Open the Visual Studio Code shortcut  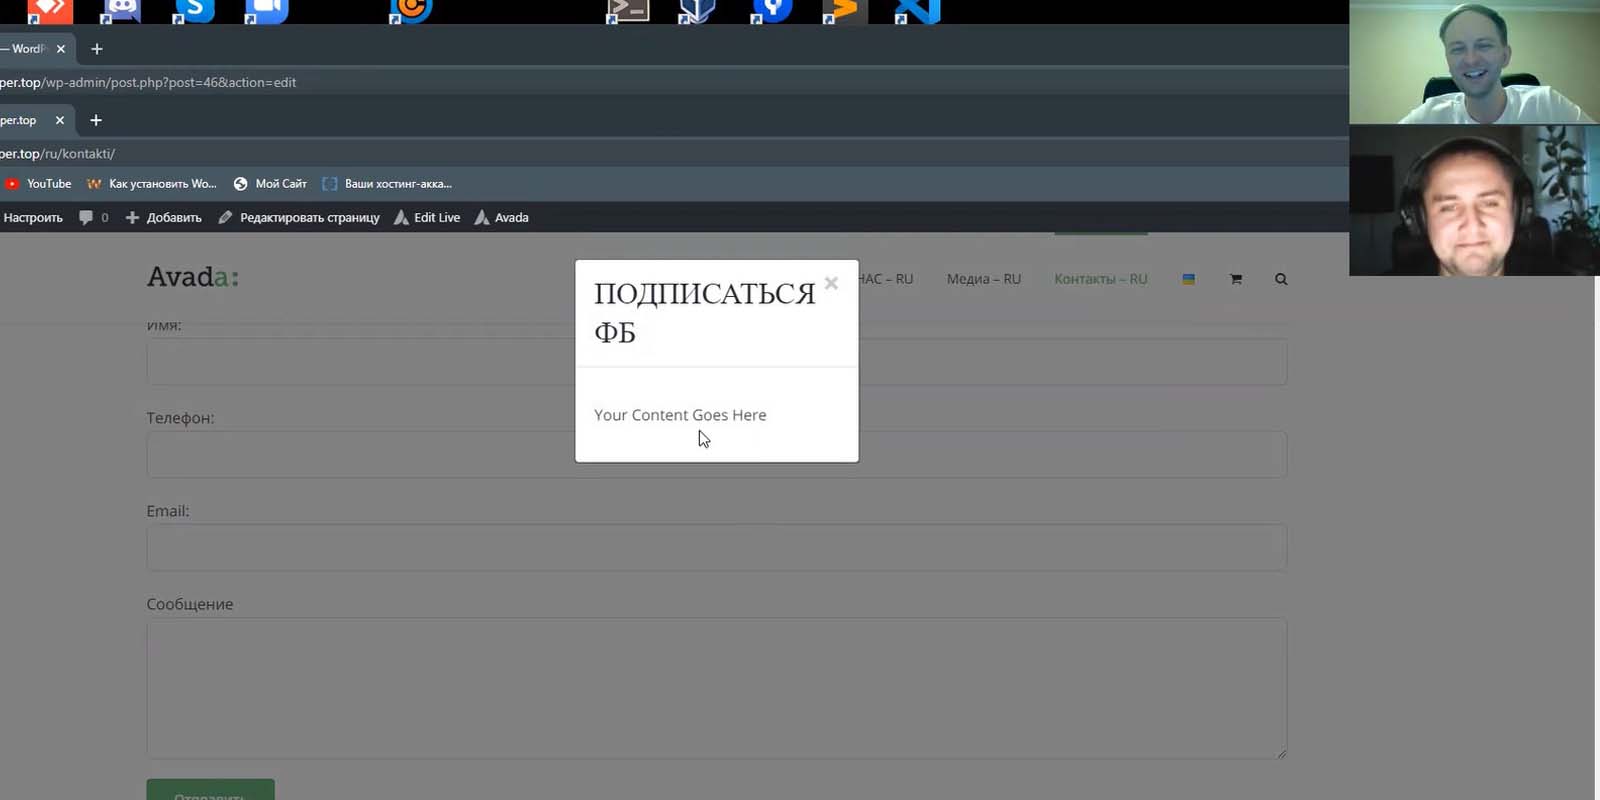coord(917,11)
